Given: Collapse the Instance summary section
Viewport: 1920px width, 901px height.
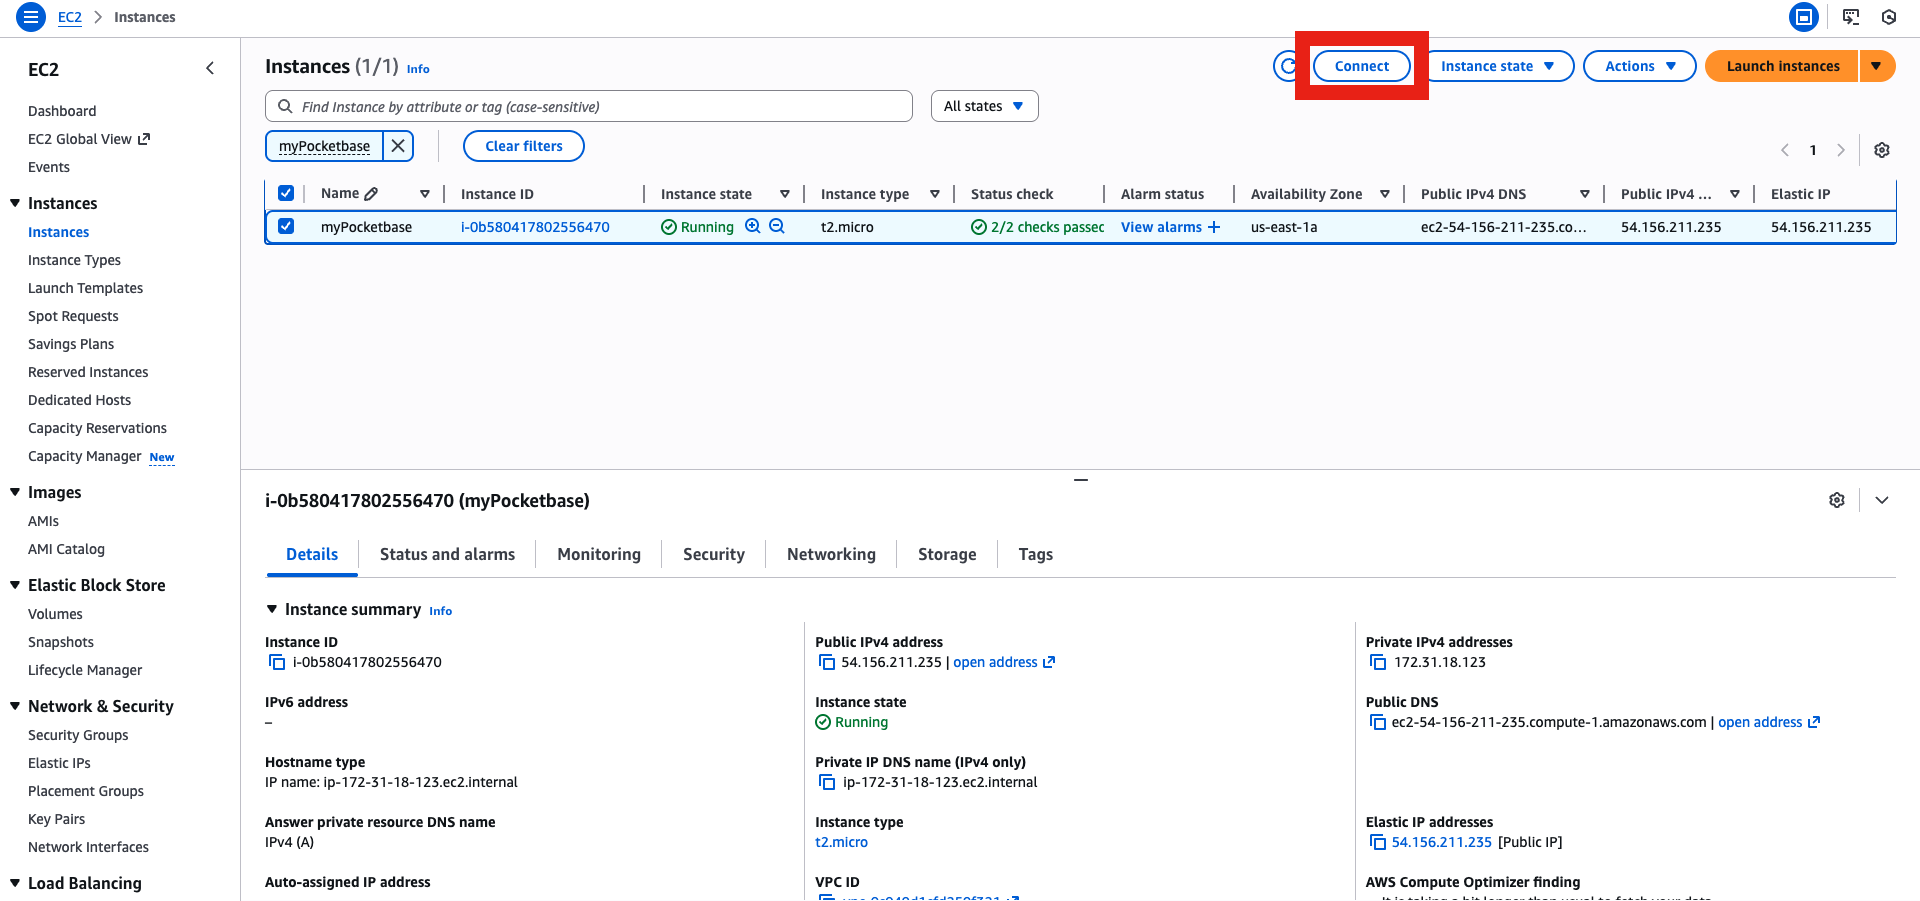Looking at the screenshot, I should click(x=272, y=608).
